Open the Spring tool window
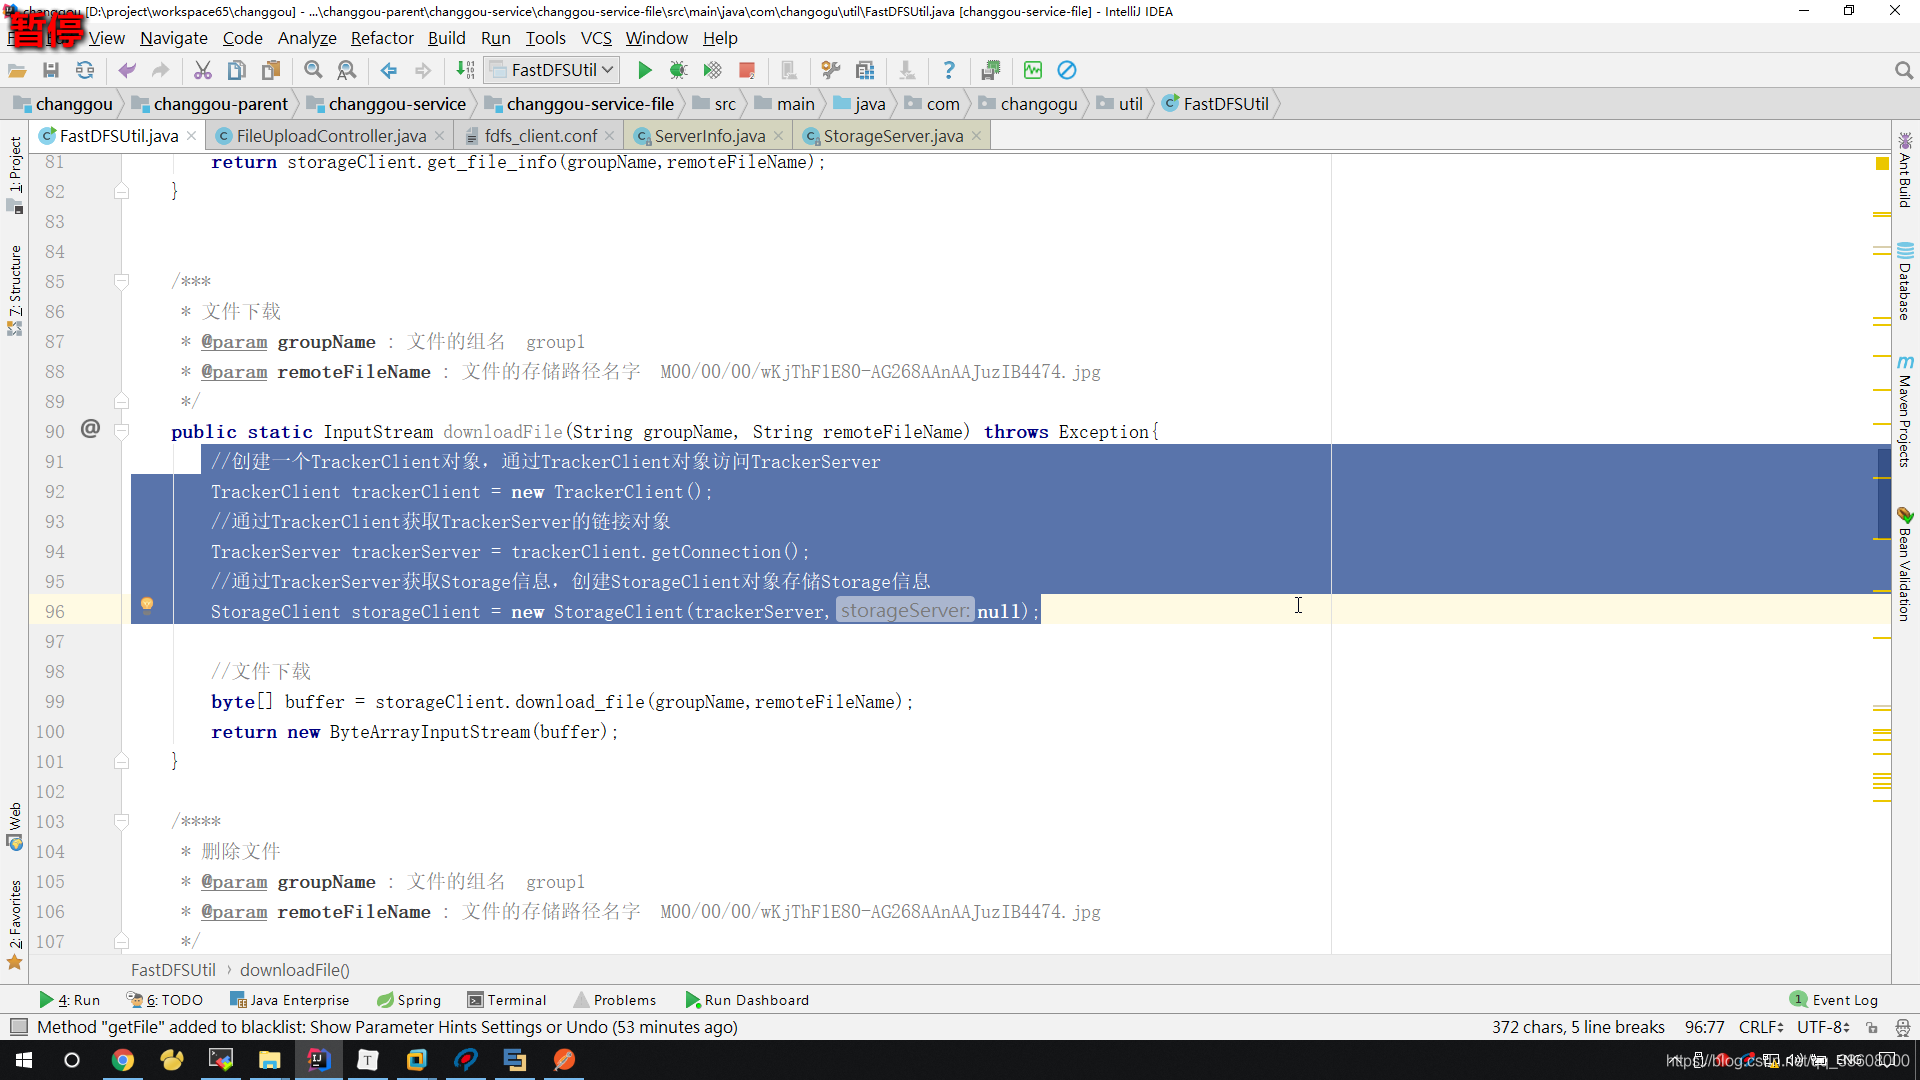 409,1000
